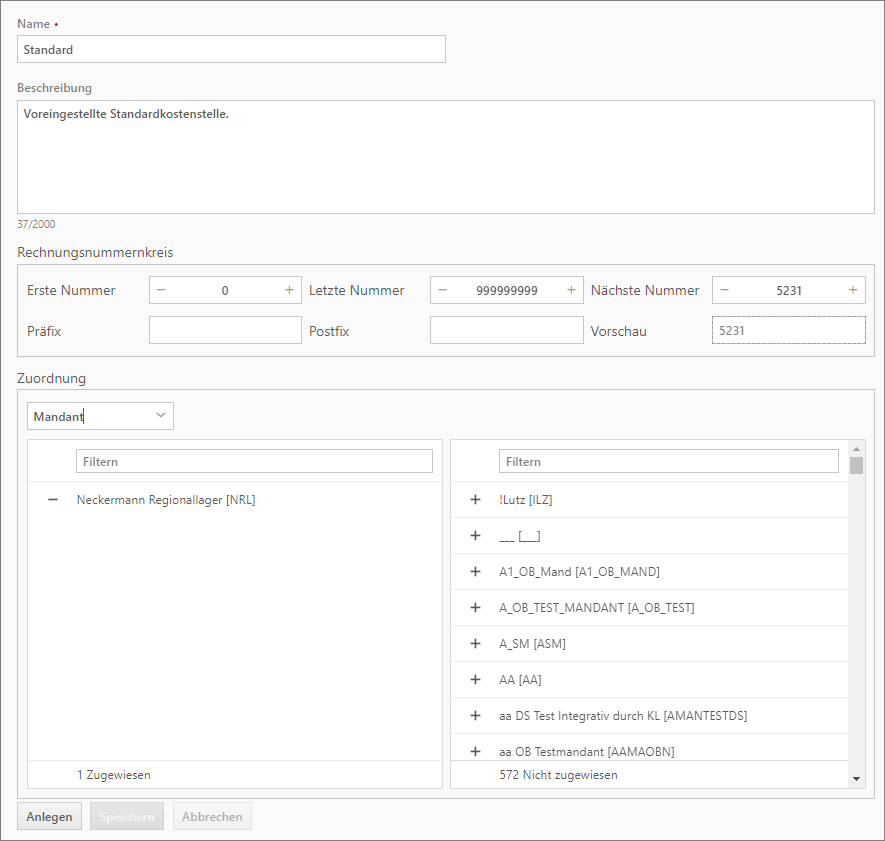Screen dimensions: 885x841
Task: Select AA [AA] entry text
Action: tap(520, 680)
